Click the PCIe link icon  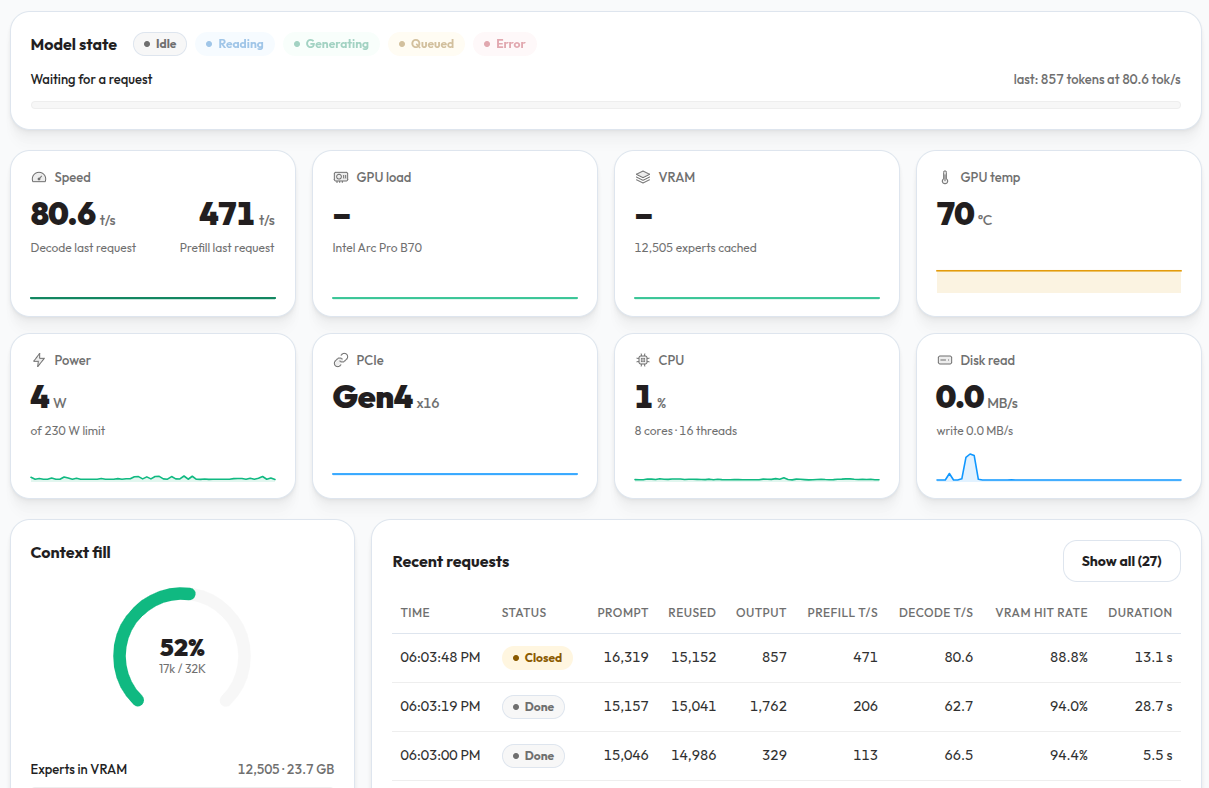[x=340, y=360]
